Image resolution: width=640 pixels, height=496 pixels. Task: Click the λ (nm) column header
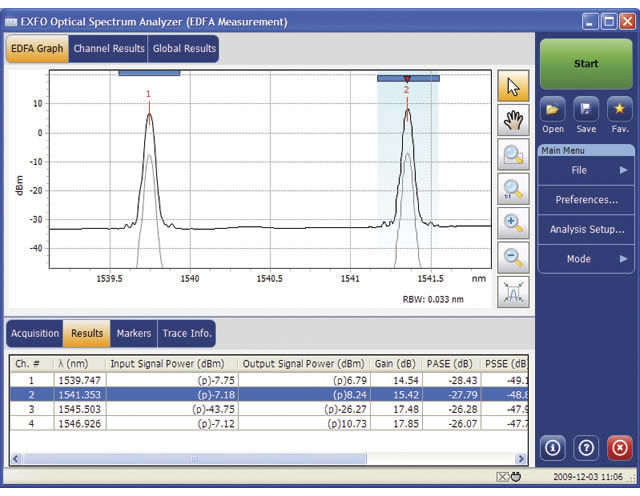pyautogui.click(x=80, y=364)
